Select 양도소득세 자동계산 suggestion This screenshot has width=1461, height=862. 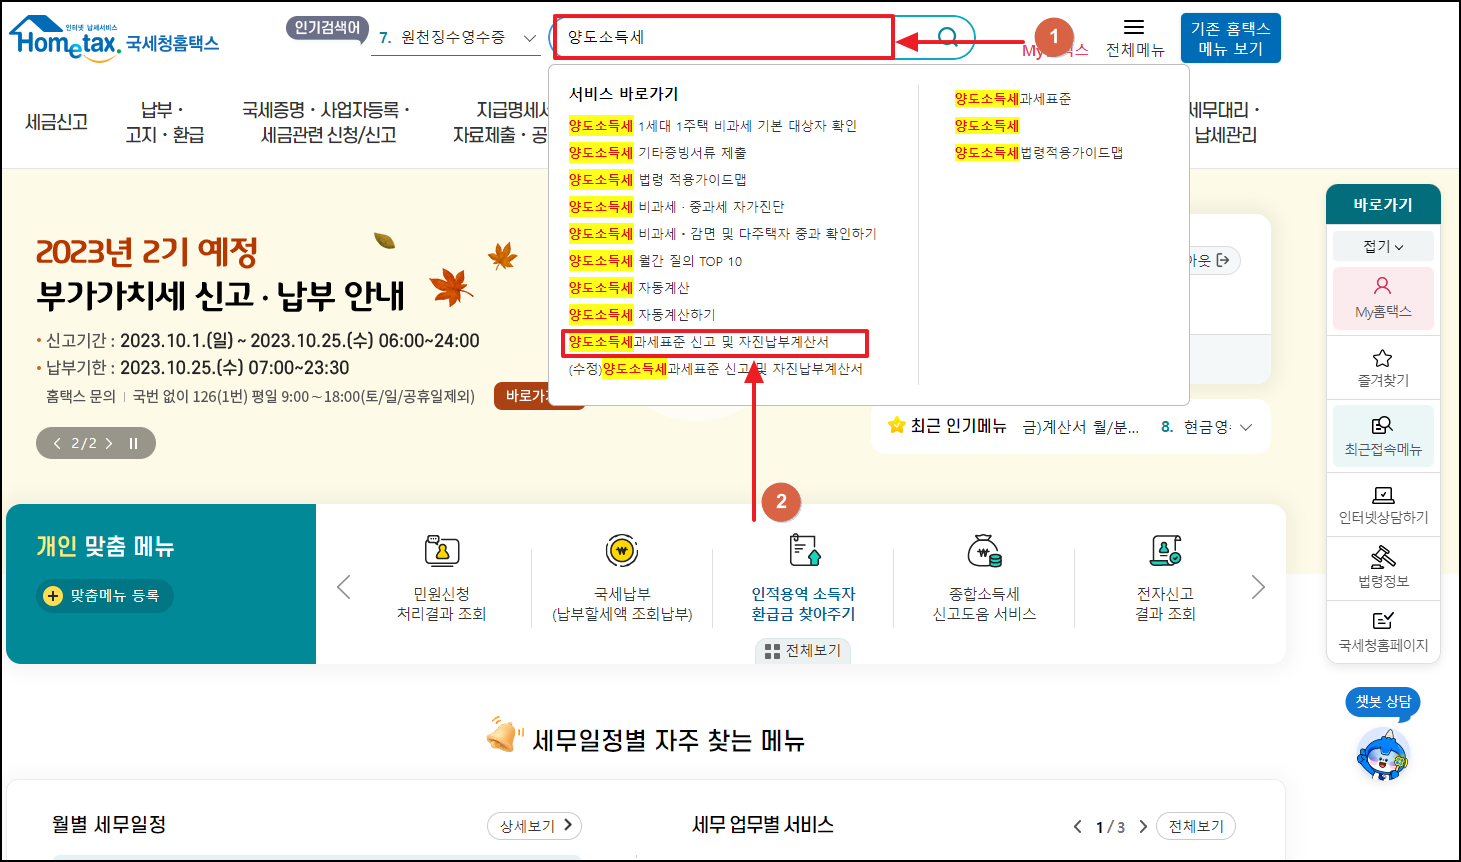tap(630, 288)
